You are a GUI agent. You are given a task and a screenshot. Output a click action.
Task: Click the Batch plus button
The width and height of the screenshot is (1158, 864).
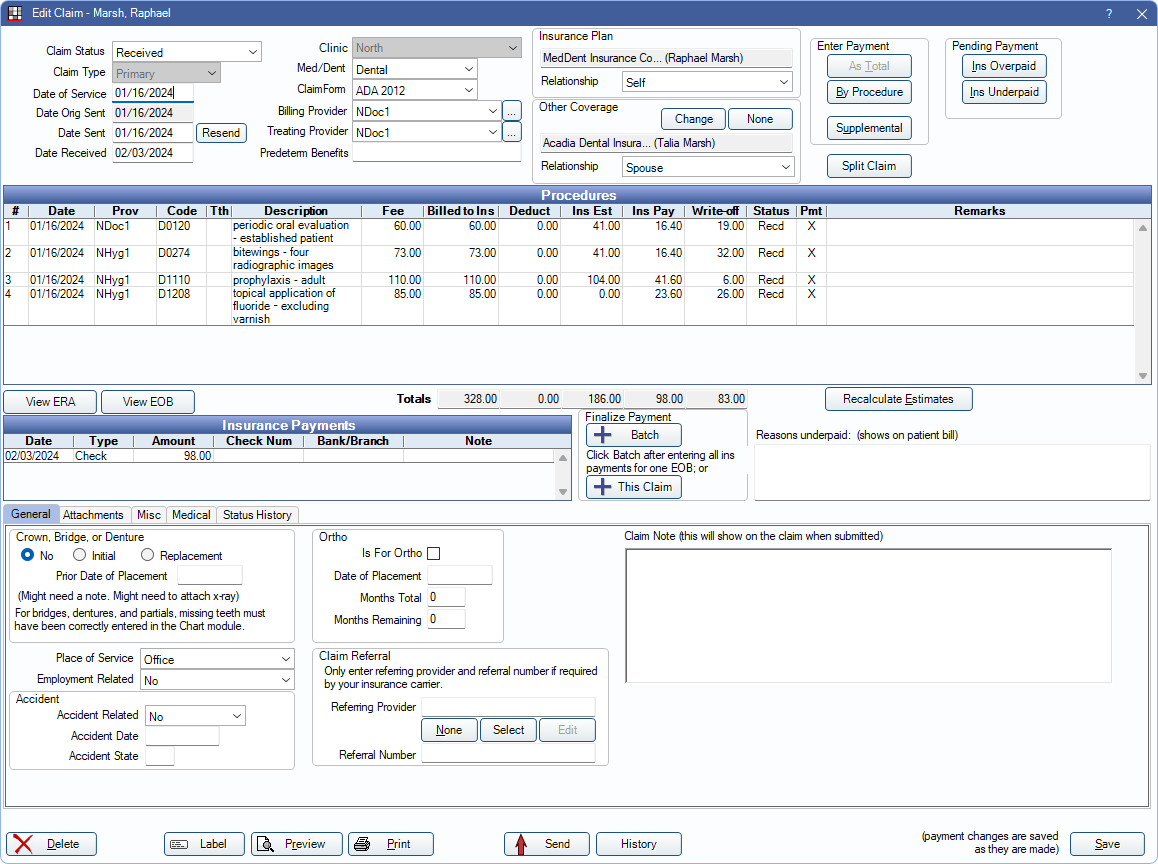pos(633,435)
